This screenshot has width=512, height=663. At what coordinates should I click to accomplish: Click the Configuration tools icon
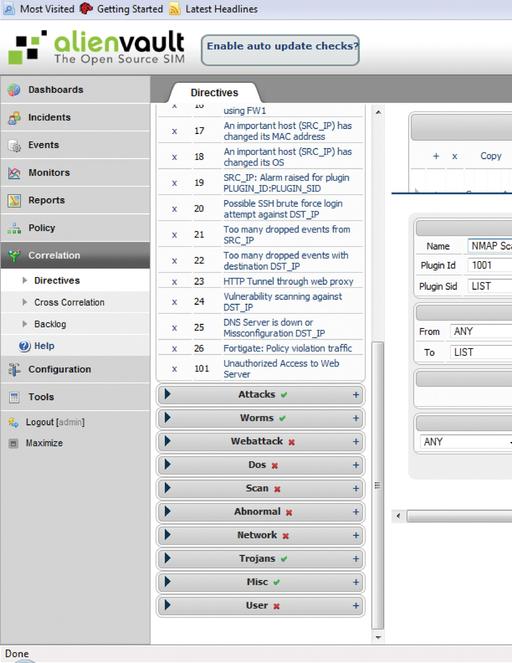14,370
